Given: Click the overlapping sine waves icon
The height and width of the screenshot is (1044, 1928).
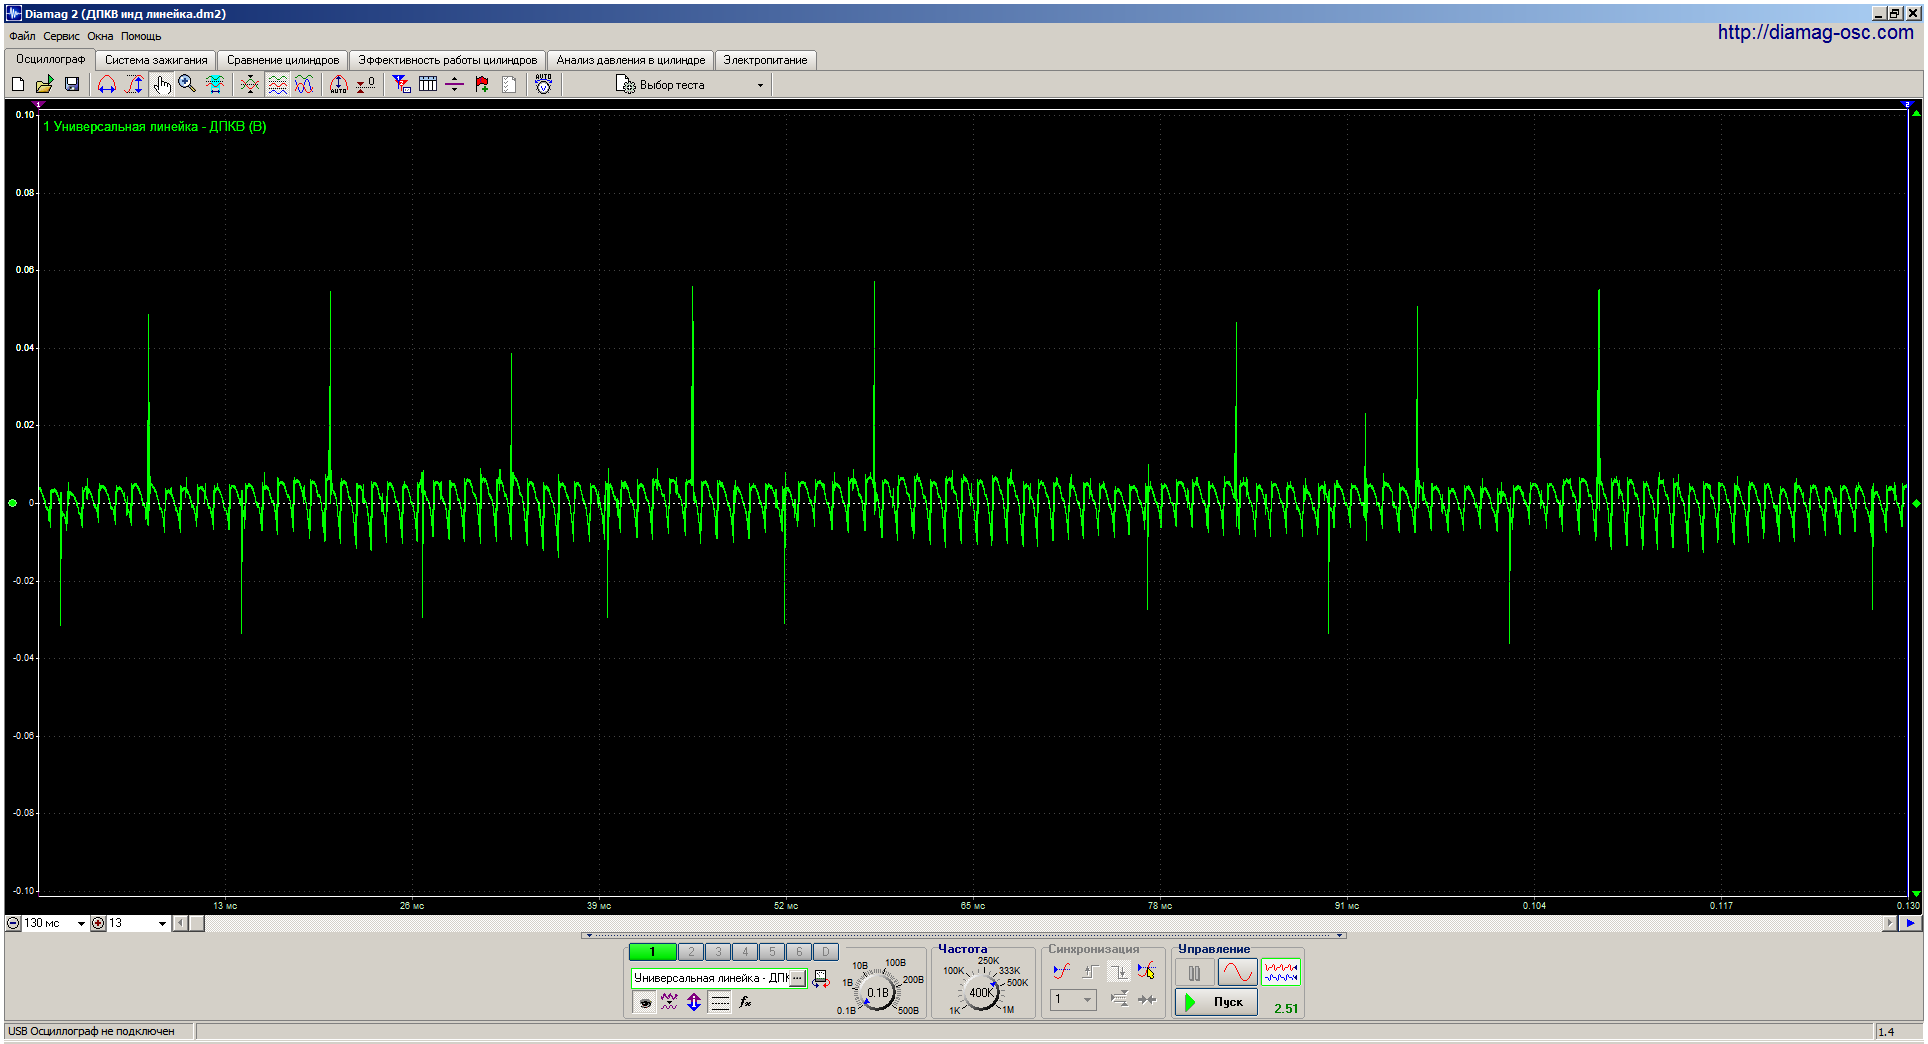Looking at the screenshot, I should (x=304, y=85).
